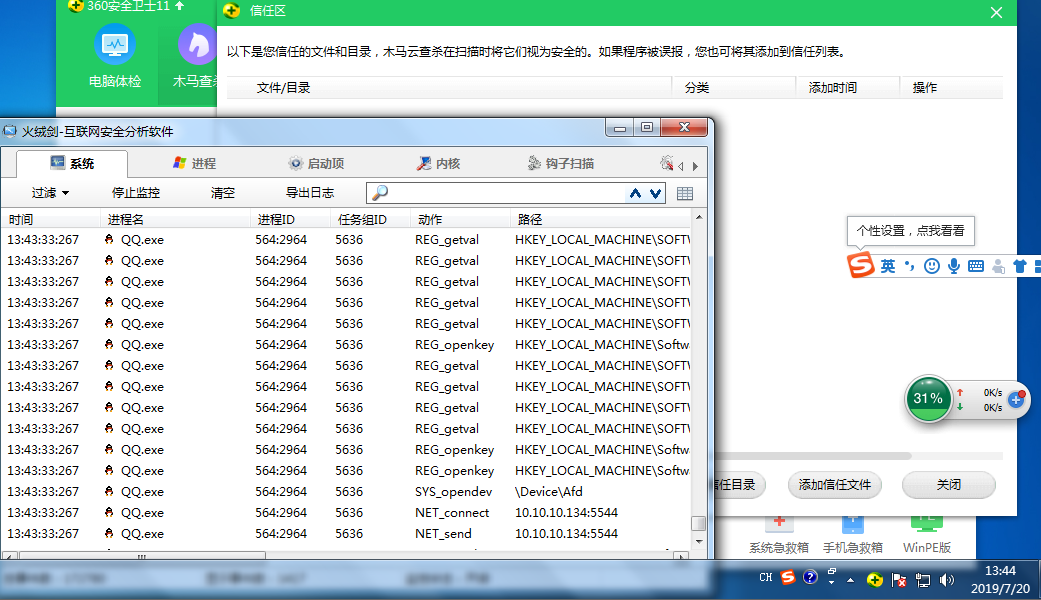The height and width of the screenshot is (600, 1041).
Task: Open 系统急救箱 tool in 360 window
Action: (779, 536)
